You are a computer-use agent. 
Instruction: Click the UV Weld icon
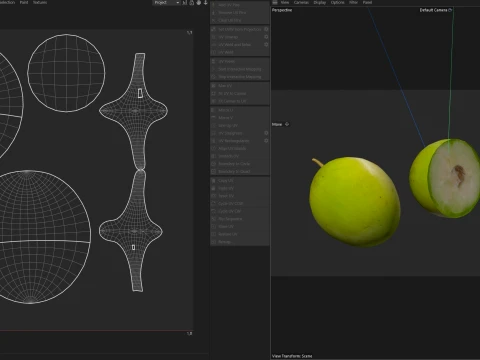(x=214, y=52)
